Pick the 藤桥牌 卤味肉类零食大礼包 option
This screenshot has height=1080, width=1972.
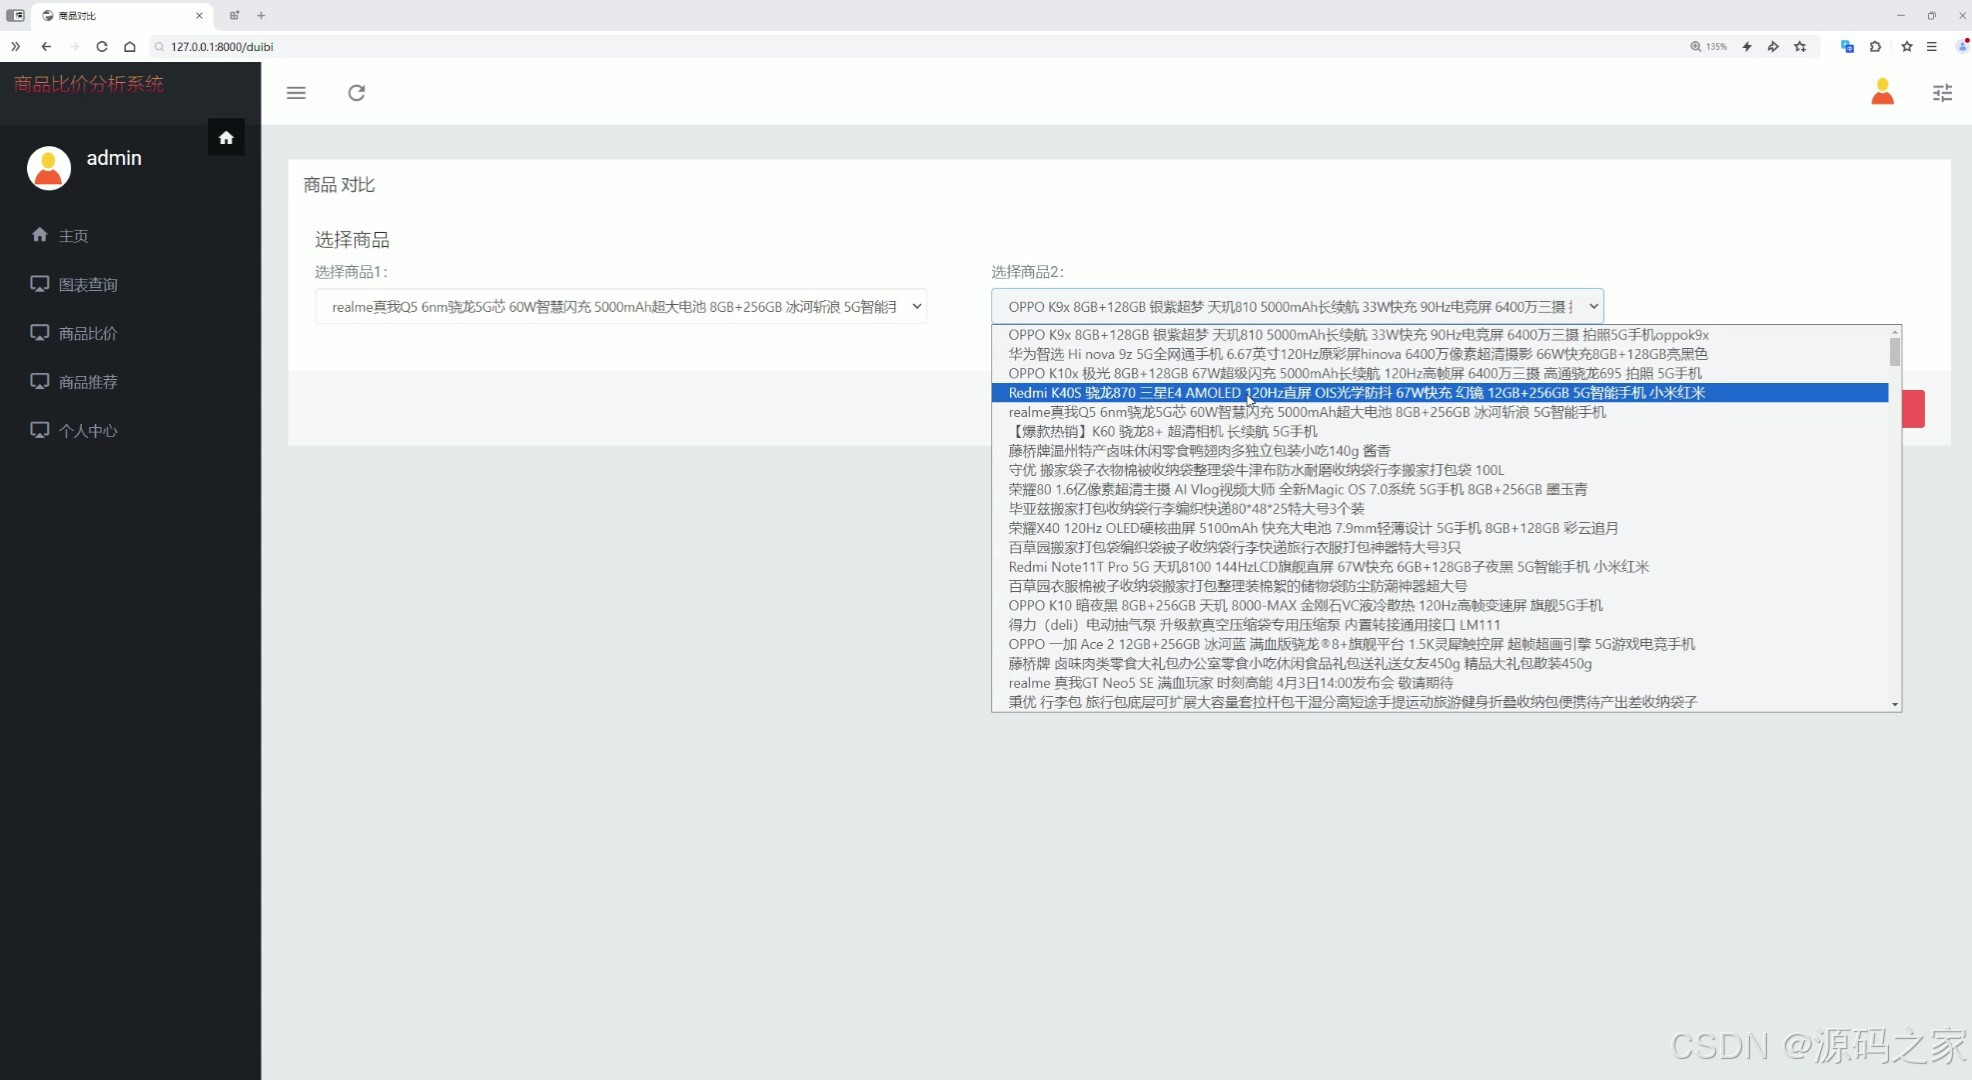pyautogui.click(x=1440, y=664)
